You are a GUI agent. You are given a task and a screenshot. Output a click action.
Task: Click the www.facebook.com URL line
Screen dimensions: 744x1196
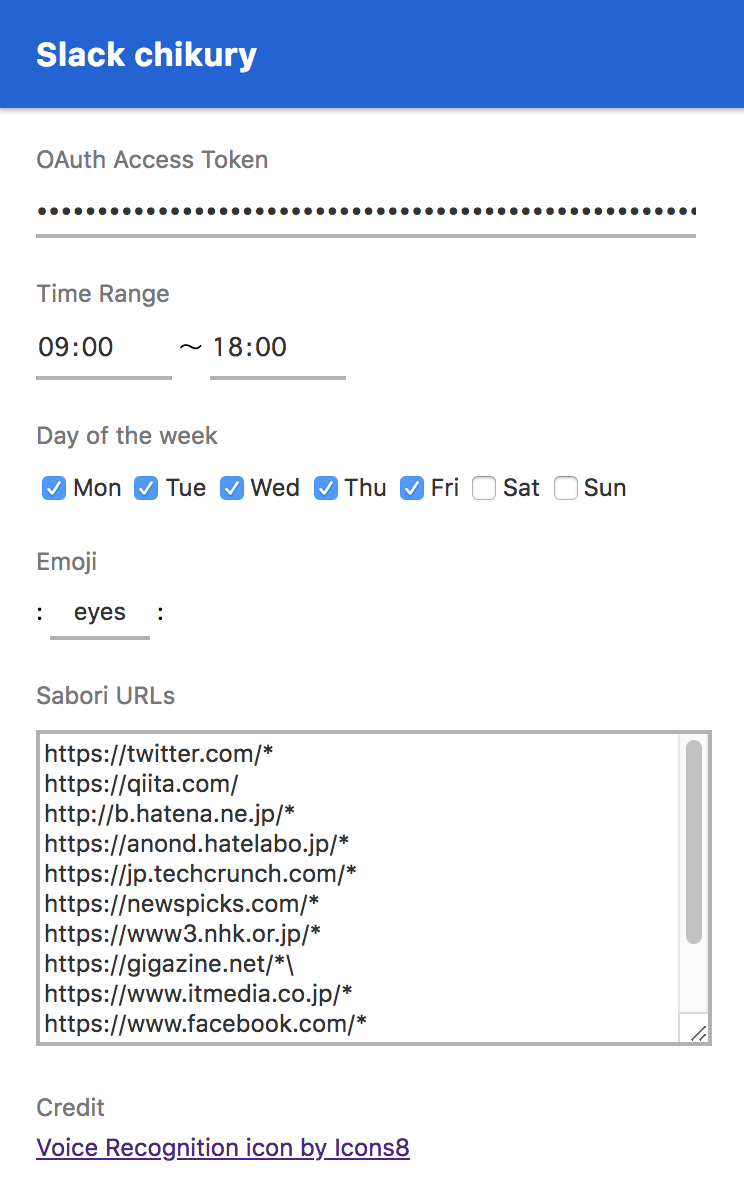(205, 1024)
